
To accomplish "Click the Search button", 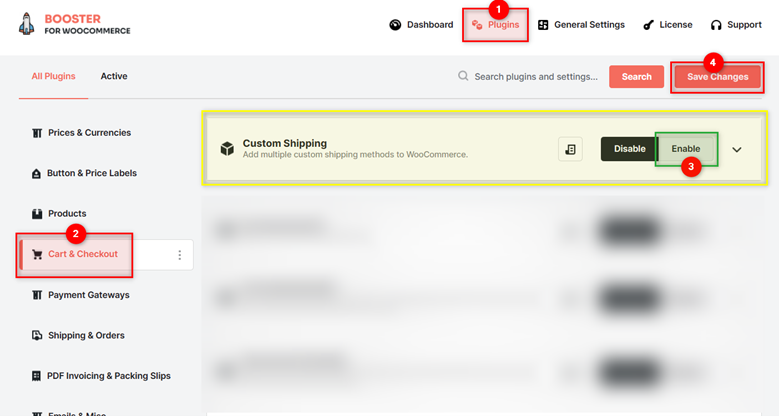I will (x=636, y=77).
